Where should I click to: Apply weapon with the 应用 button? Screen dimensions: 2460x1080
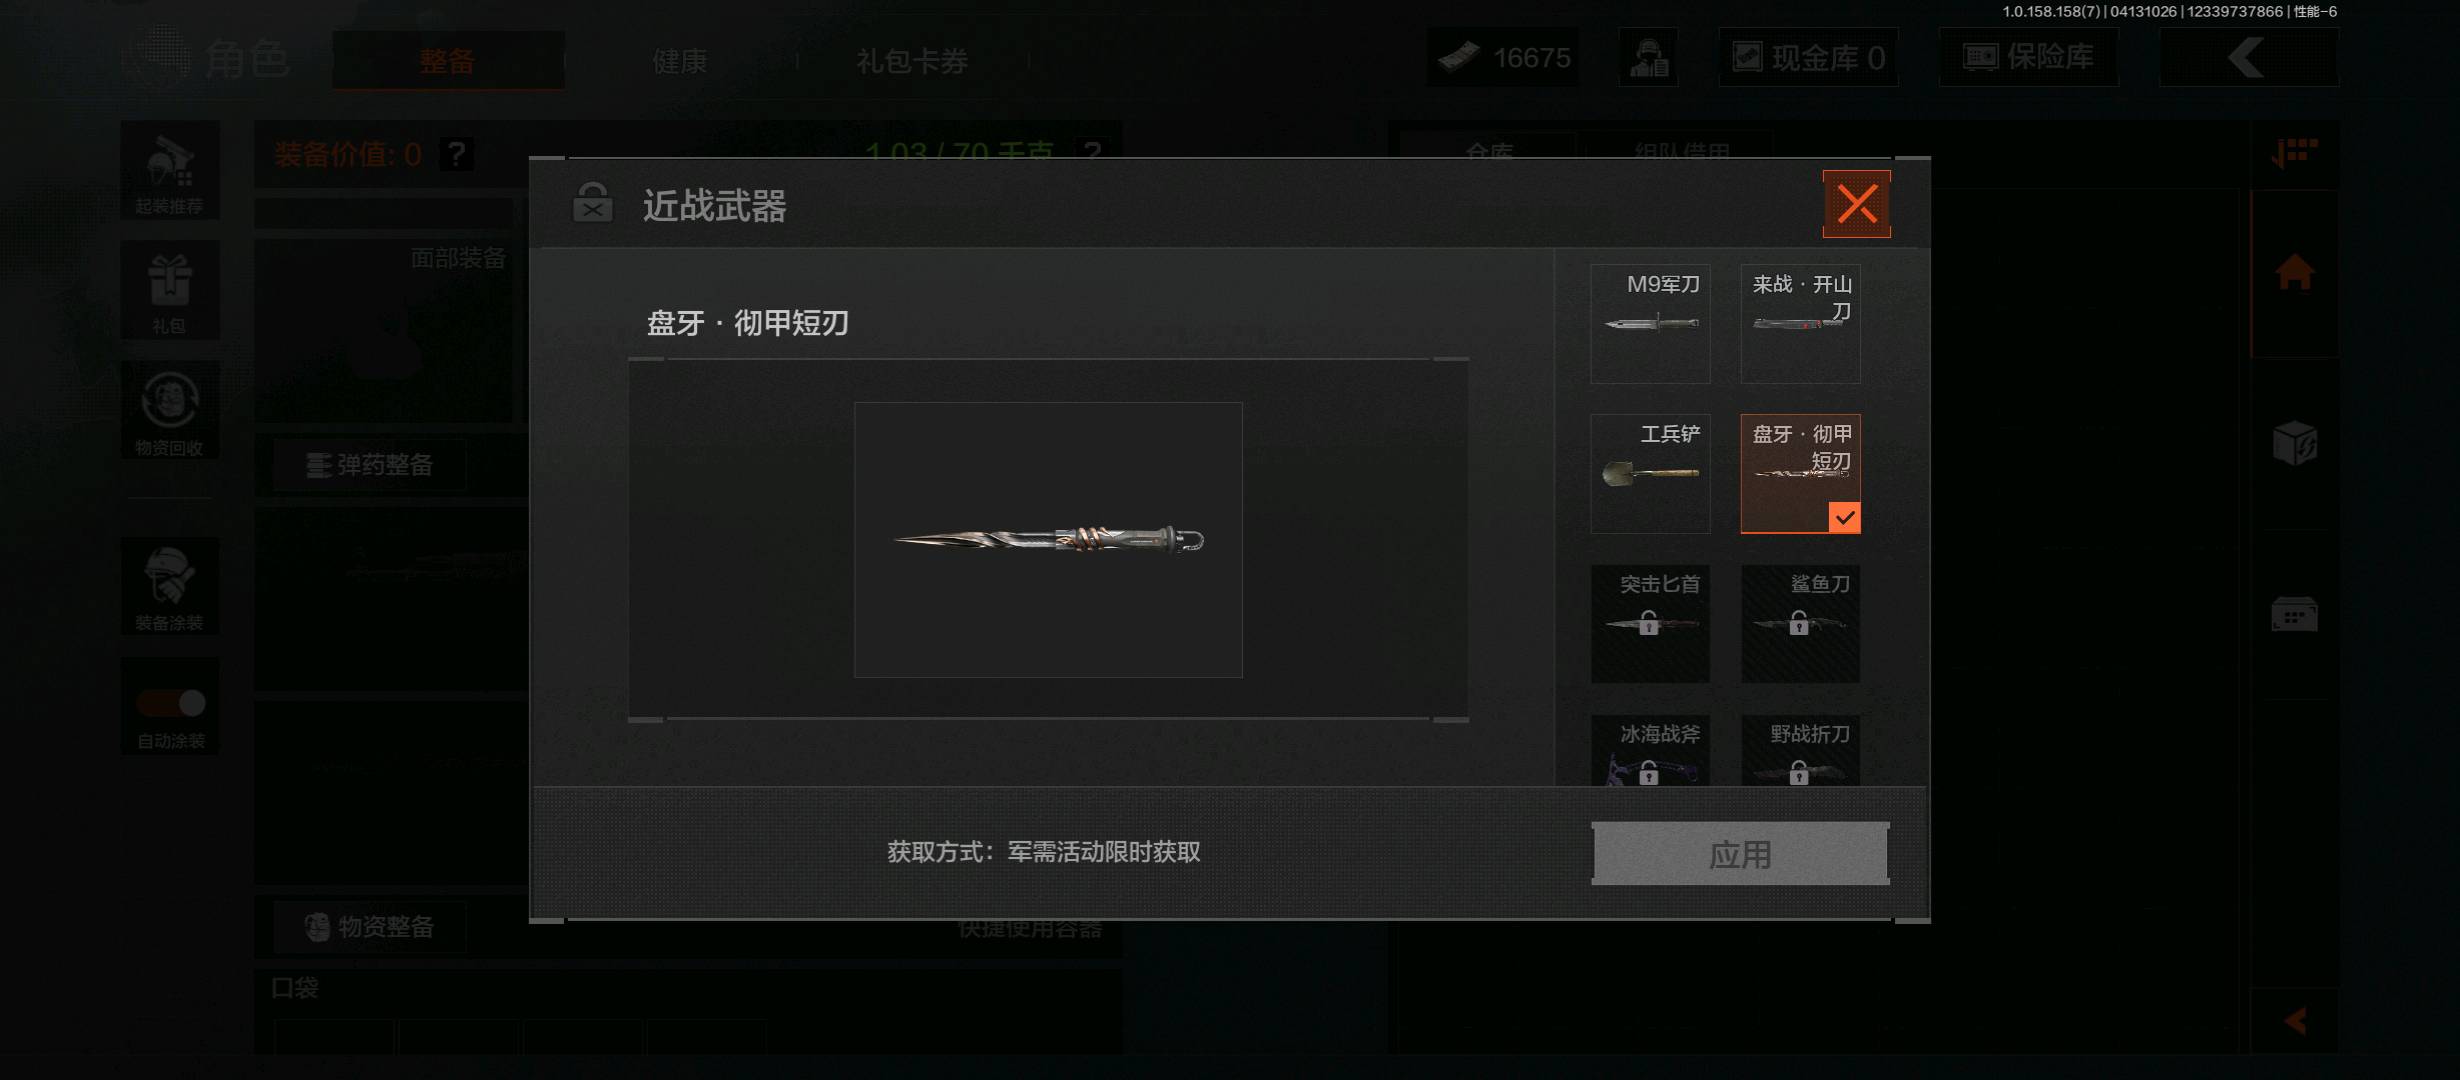tap(1740, 854)
